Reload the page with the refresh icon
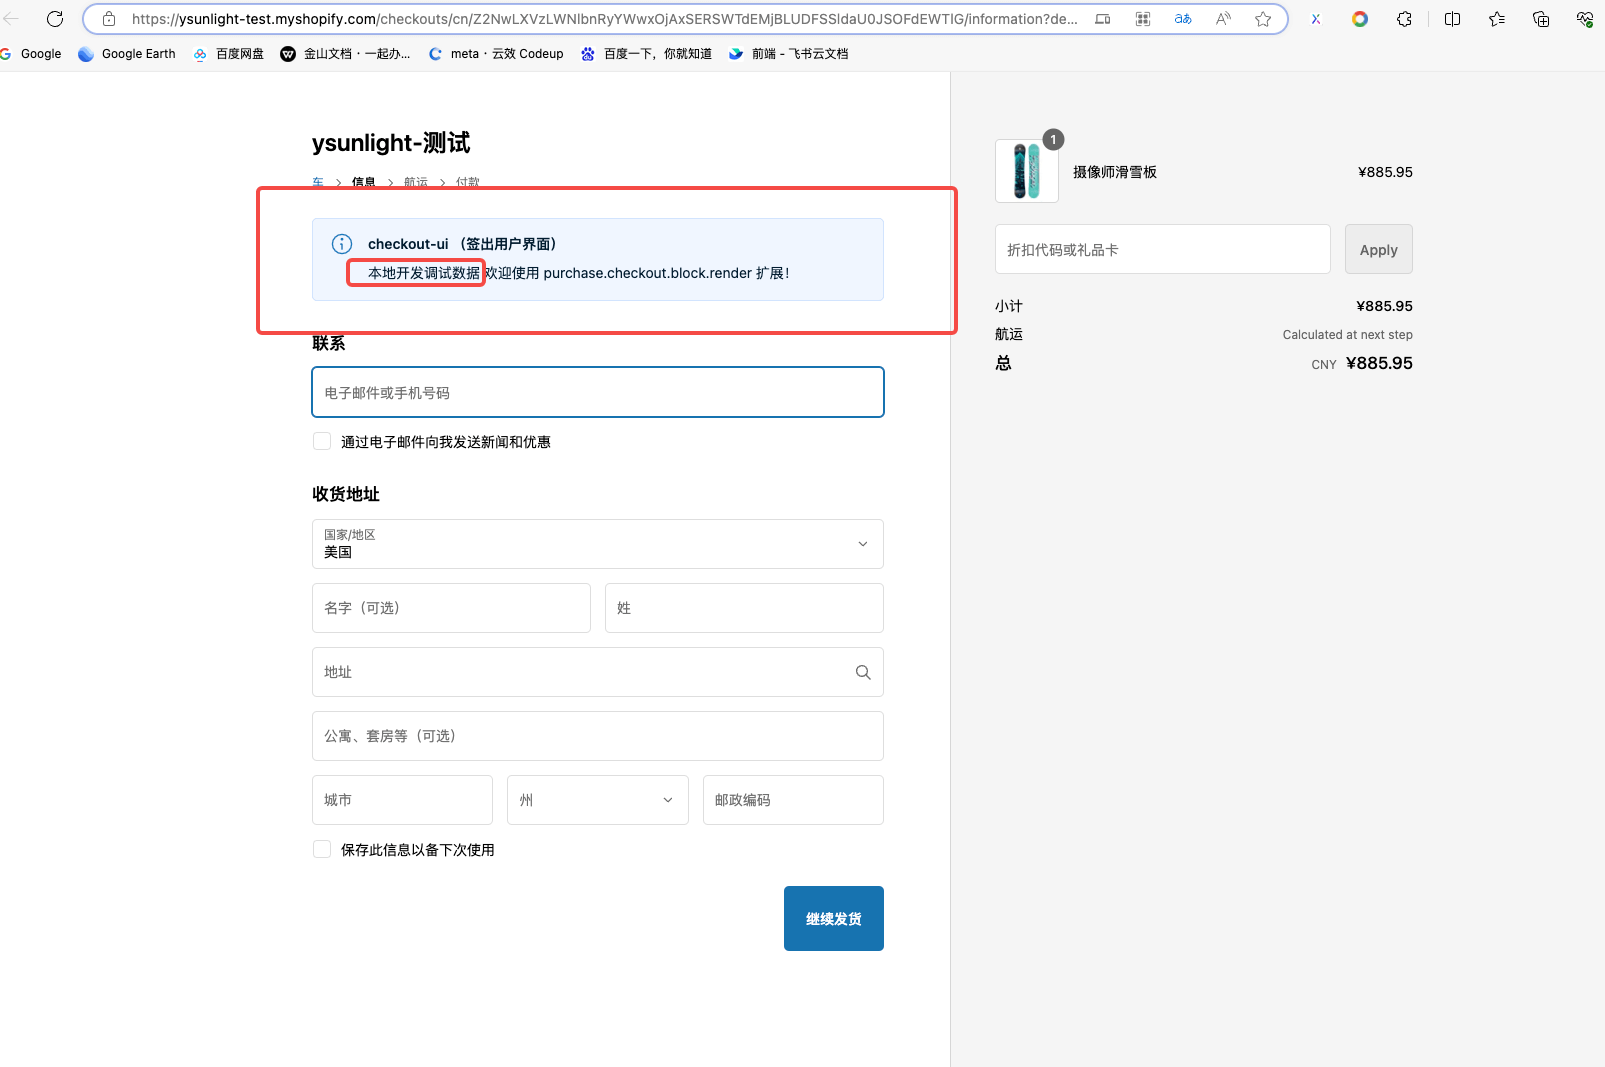Screen dimensions: 1605x1067 pos(55,19)
